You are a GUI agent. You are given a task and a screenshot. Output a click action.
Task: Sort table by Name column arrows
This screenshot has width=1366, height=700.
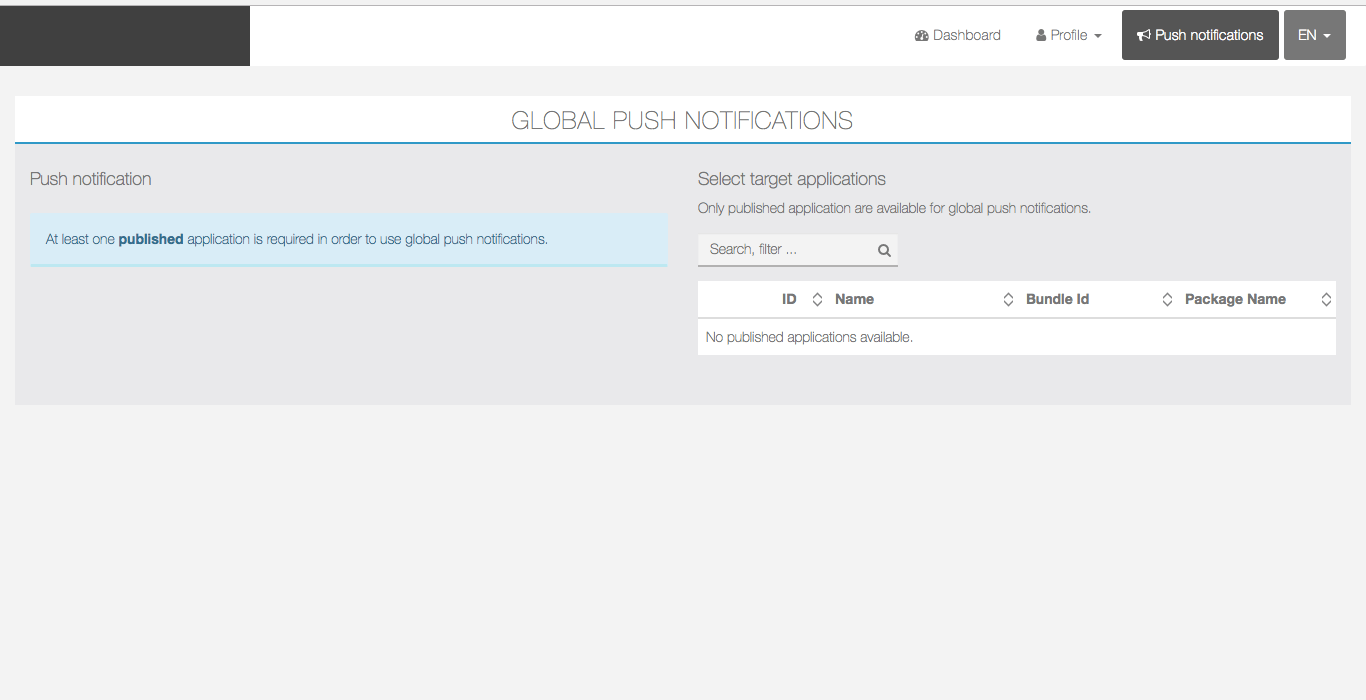(x=1008, y=300)
